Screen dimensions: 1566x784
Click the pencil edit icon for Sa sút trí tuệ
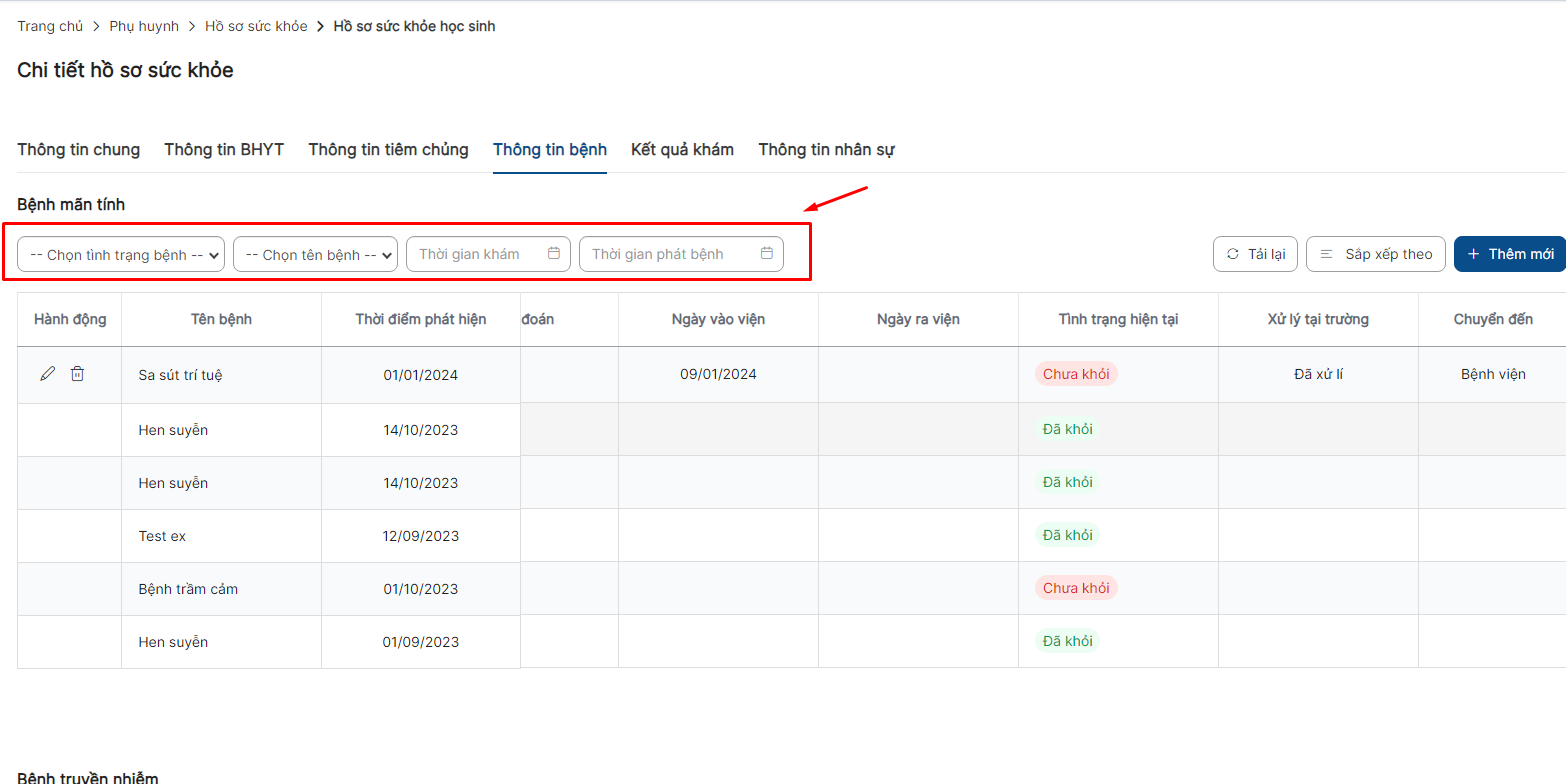click(48, 374)
